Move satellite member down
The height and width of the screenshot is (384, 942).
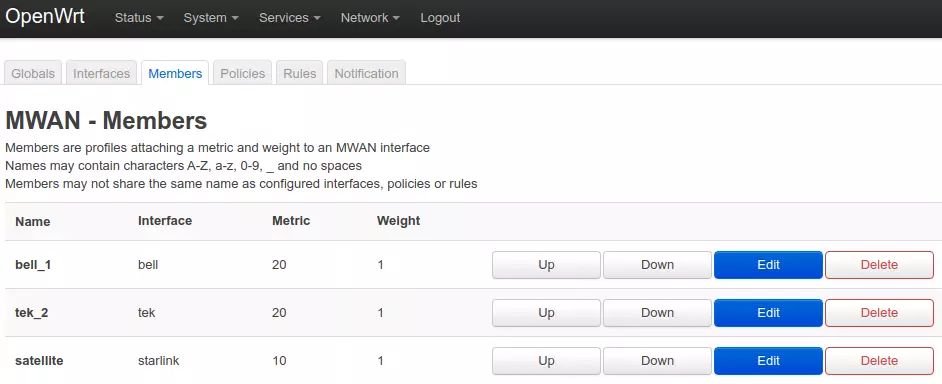coord(657,361)
